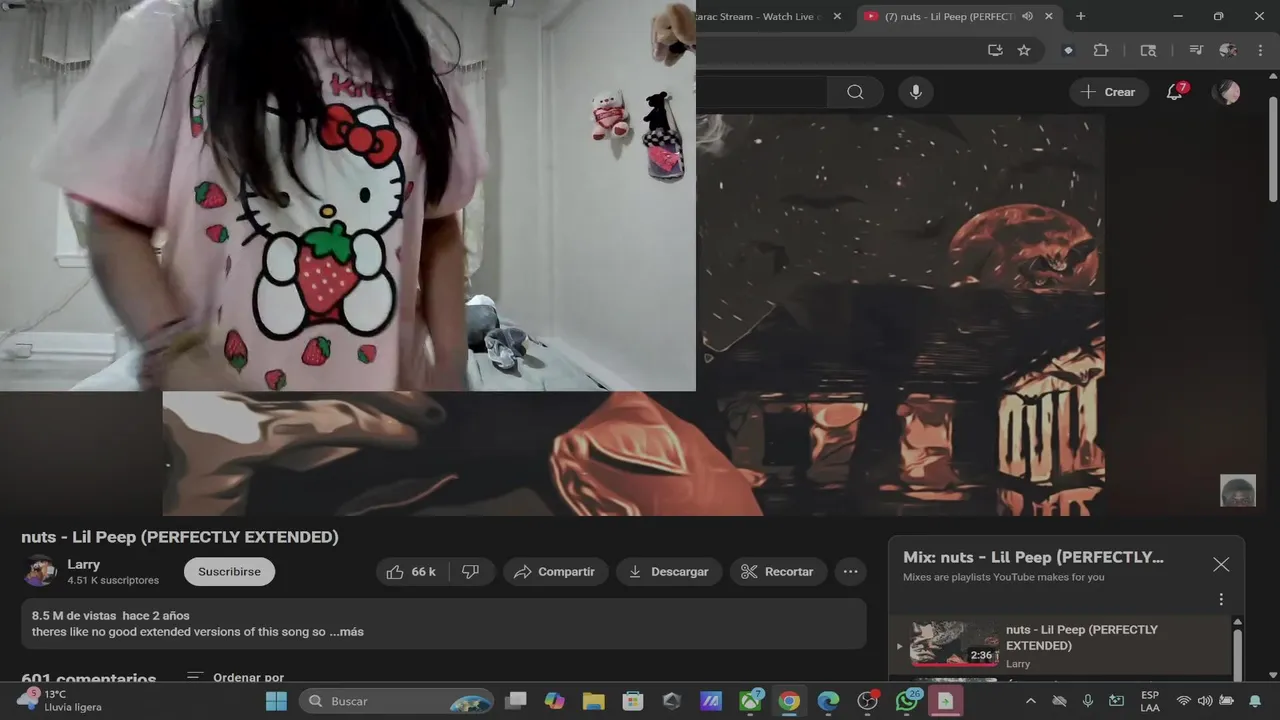Open the volume tray icon
Image resolution: width=1280 pixels, height=720 pixels.
coord(1205,701)
